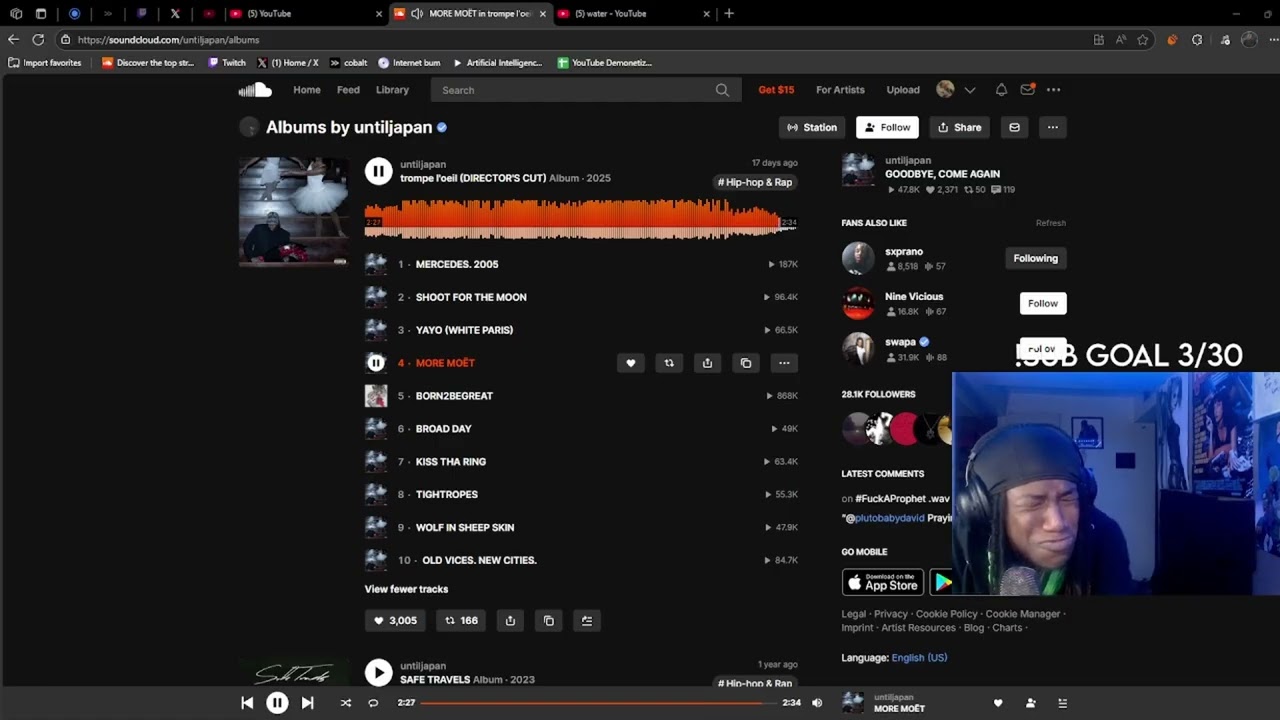The image size is (1280, 720).
Task: Open the notifications bell
Action: 1001,90
